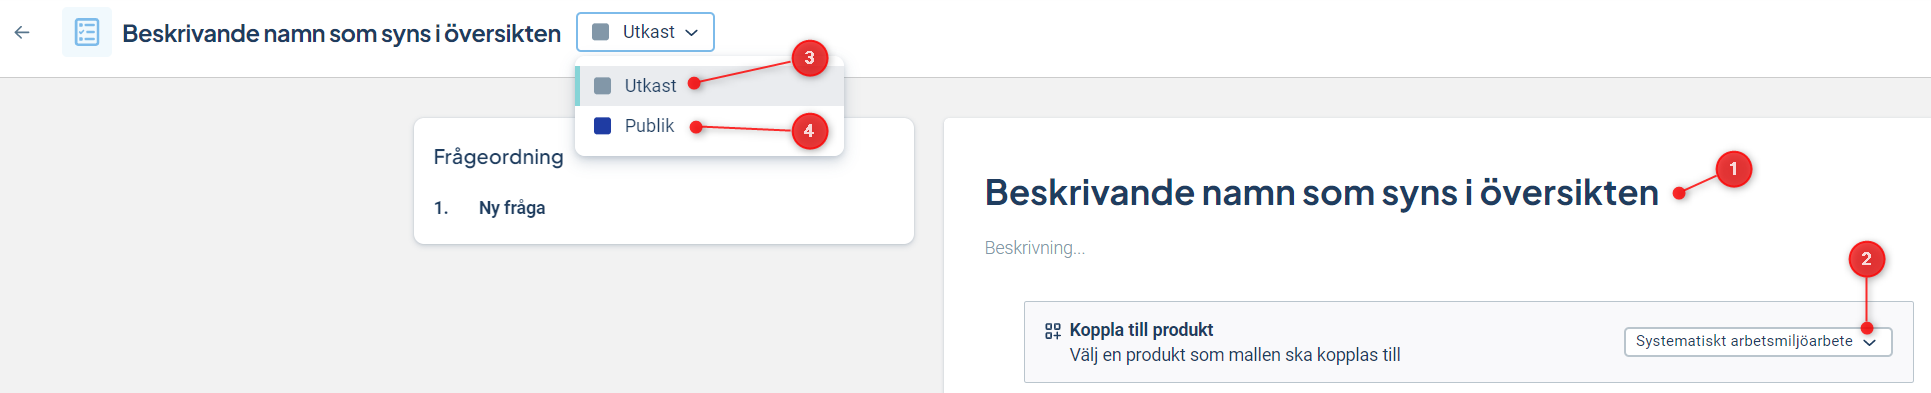The height and width of the screenshot is (393, 1931).
Task: Click the blue Publik color square
Action: click(x=602, y=126)
